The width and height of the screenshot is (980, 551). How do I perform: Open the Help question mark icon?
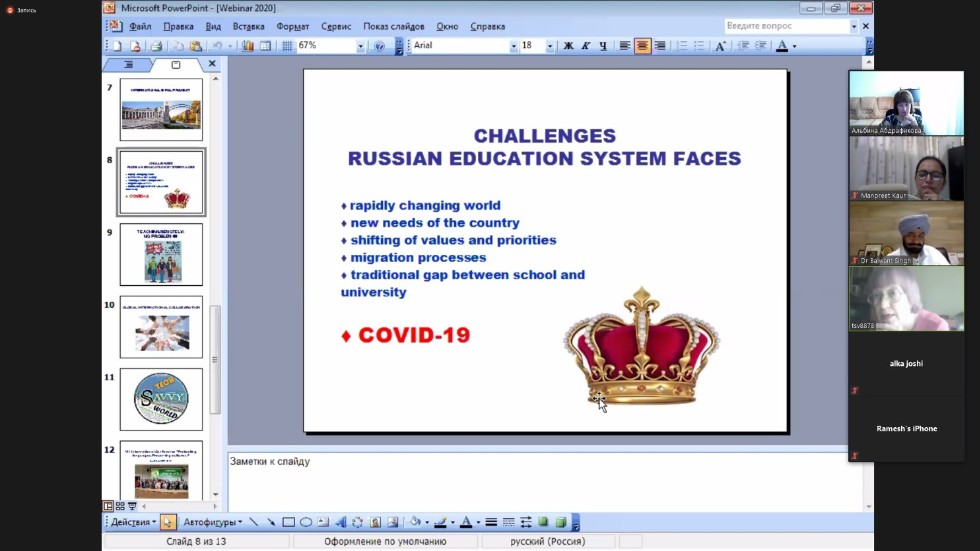(x=380, y=46)
